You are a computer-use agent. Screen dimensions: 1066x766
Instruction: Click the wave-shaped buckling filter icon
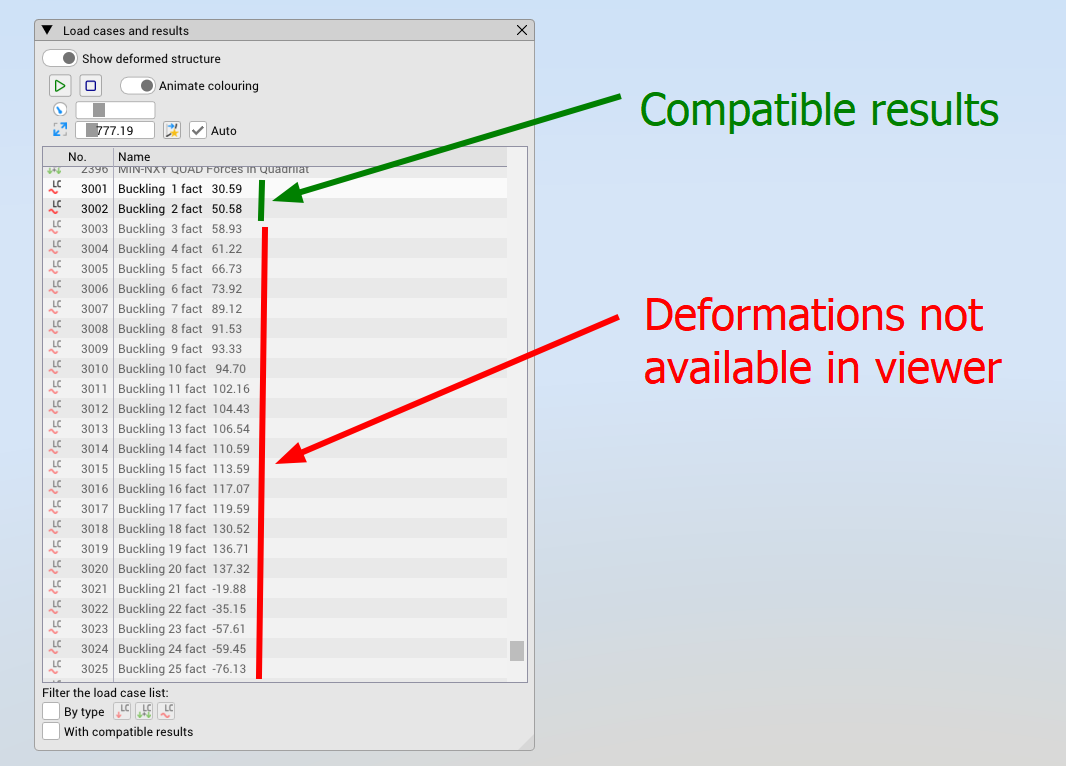[x=166, y=712]
